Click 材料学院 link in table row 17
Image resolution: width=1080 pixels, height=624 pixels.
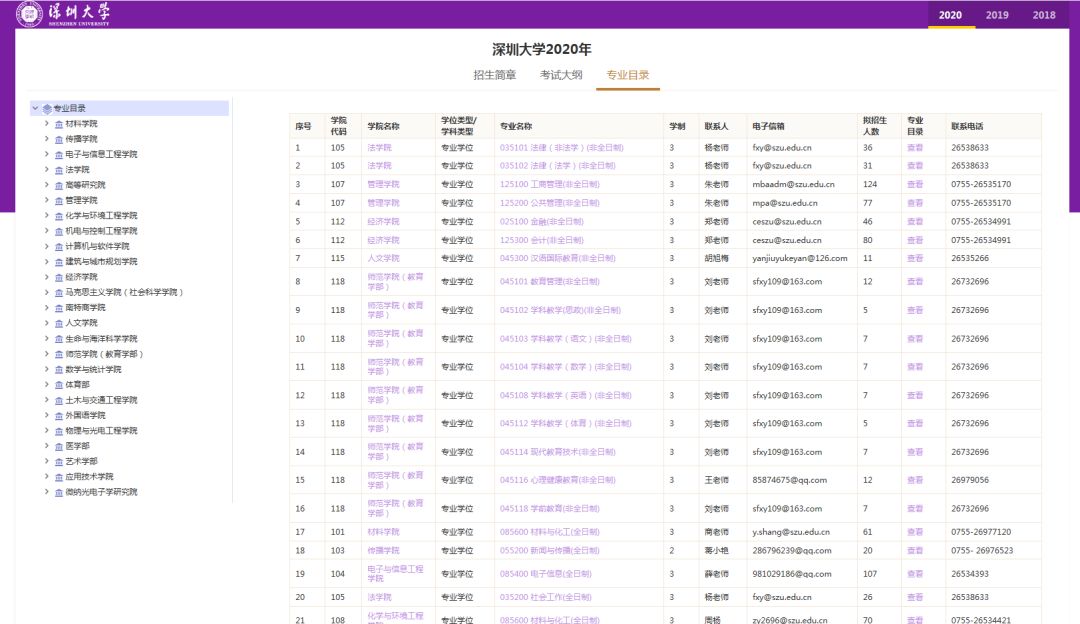(383, 532)
